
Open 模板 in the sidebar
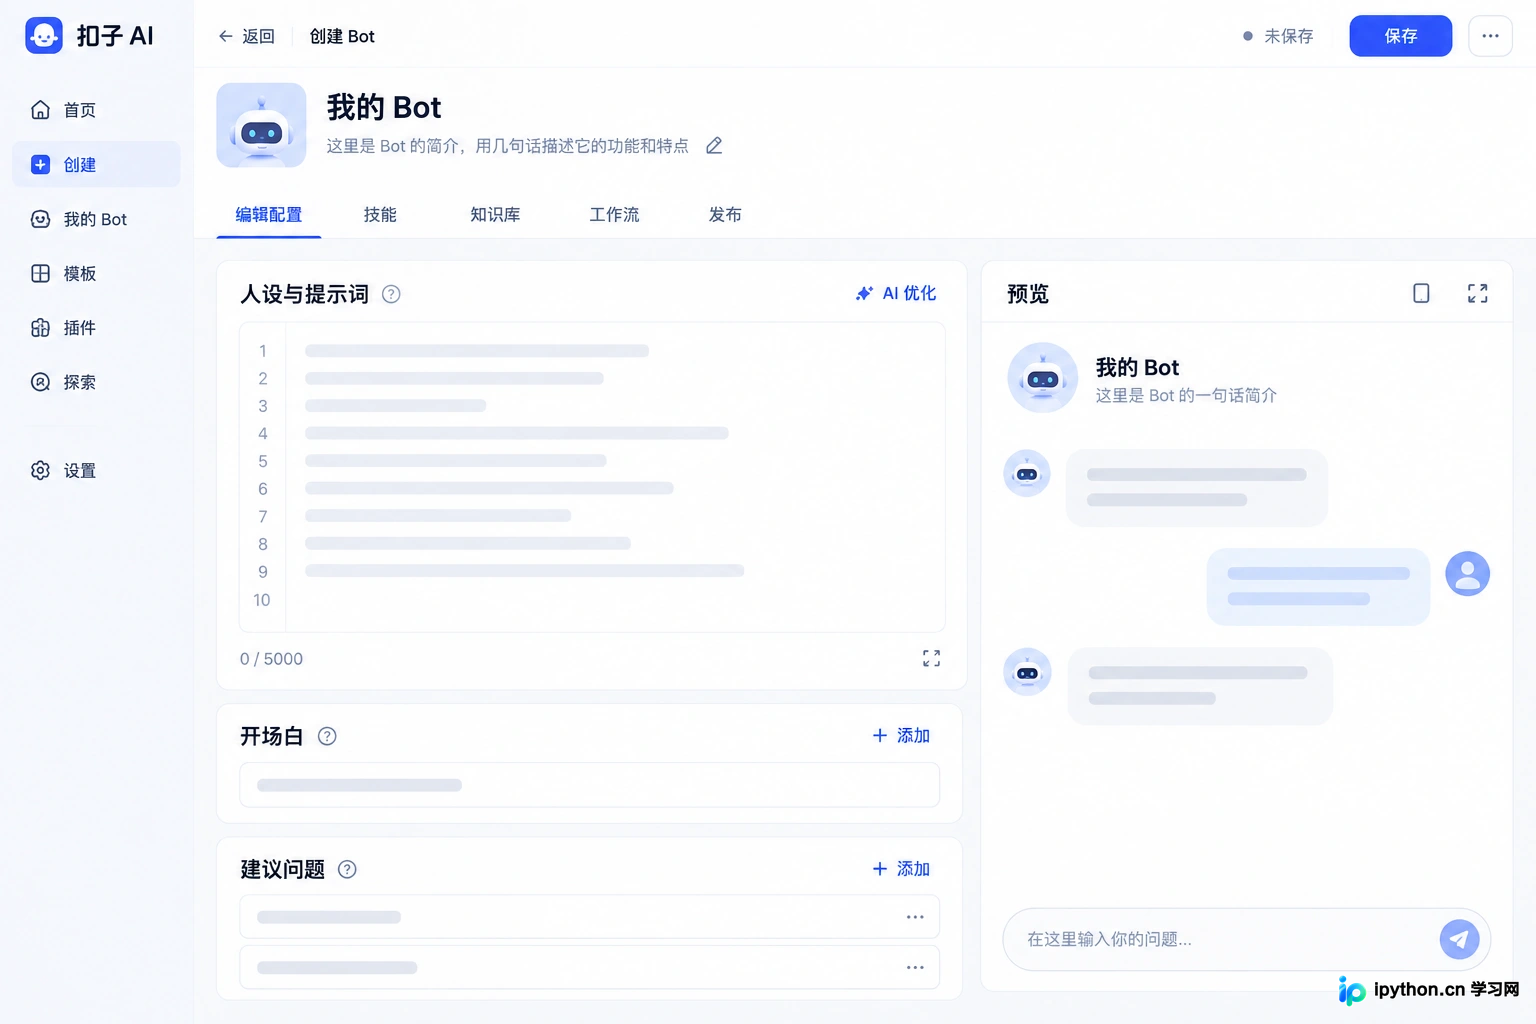(x=97, y=273)
